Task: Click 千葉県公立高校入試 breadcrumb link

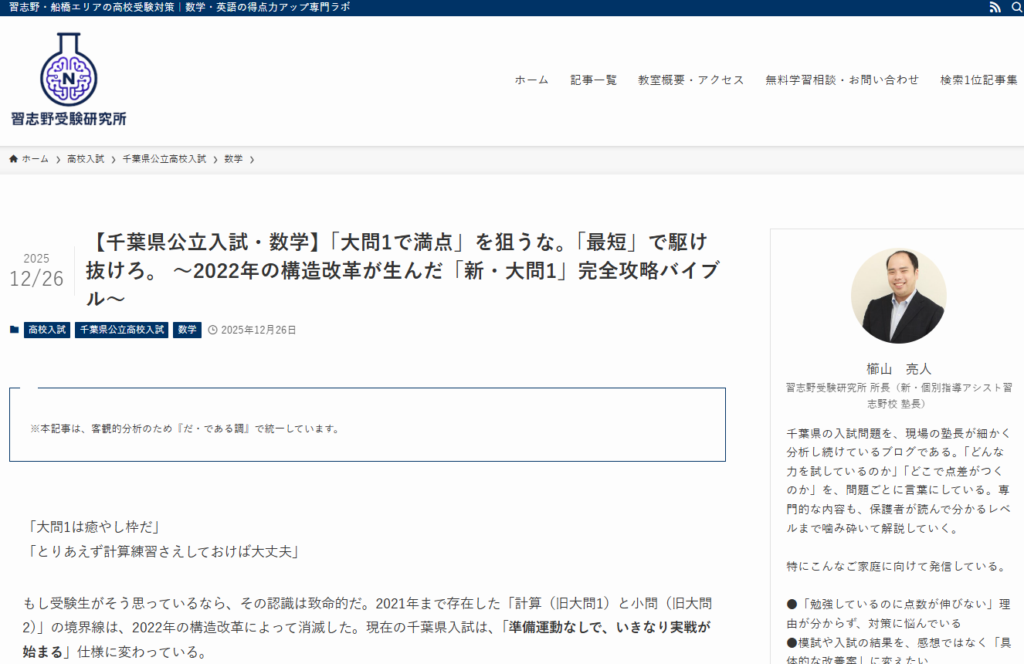Action: (164, 159)
